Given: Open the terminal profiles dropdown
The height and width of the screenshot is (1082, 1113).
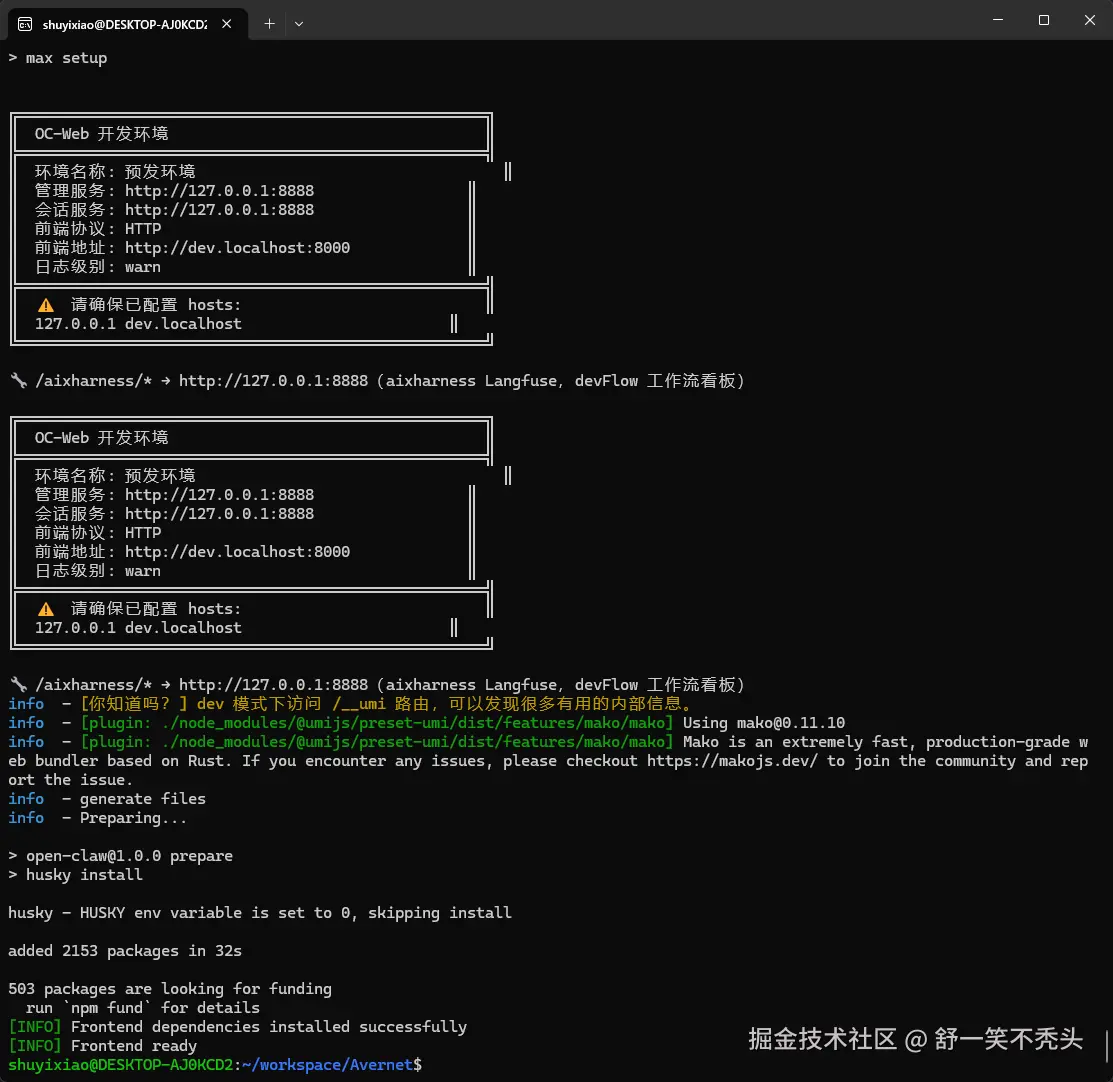Looking at the screenshot, I should [x=299, y=23].
